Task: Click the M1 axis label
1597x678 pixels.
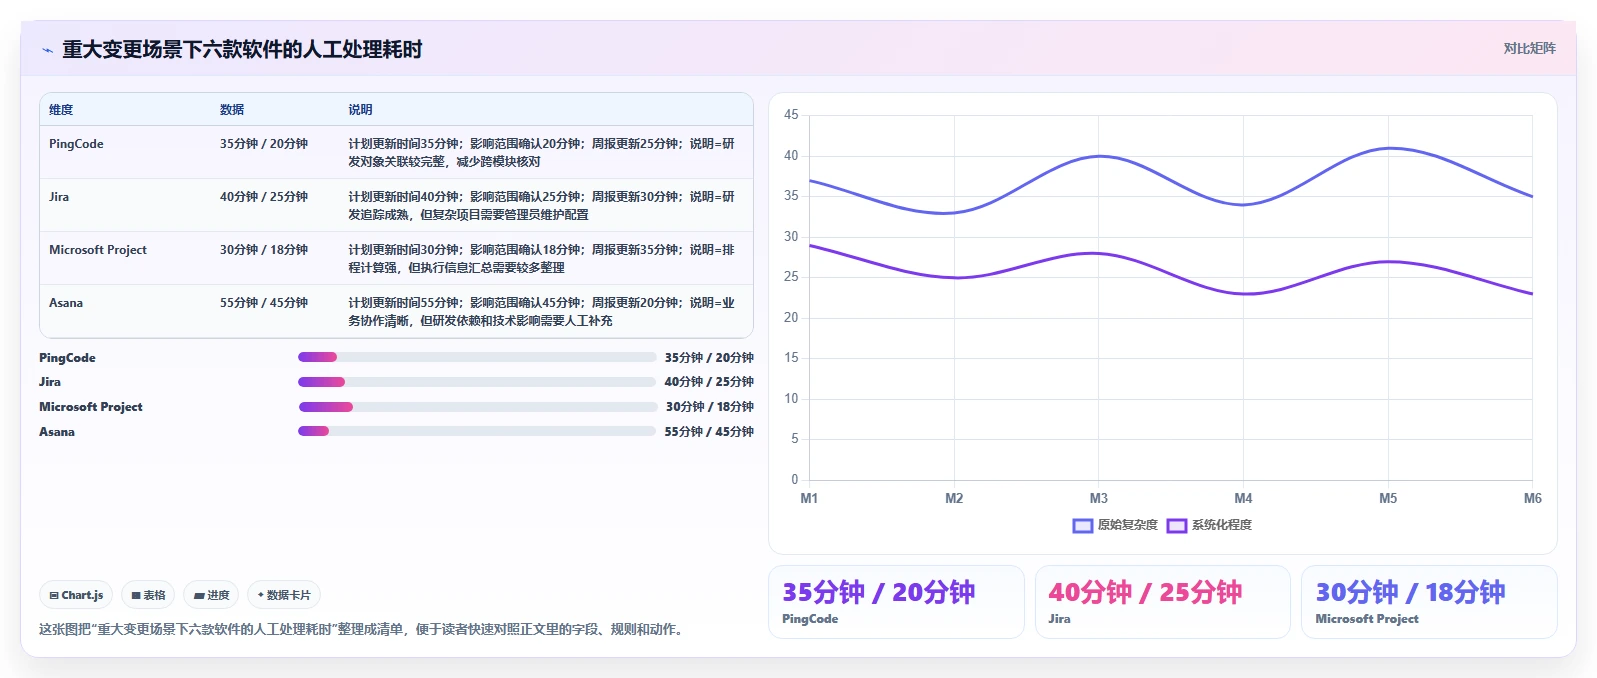Action: tap(809, 498)
